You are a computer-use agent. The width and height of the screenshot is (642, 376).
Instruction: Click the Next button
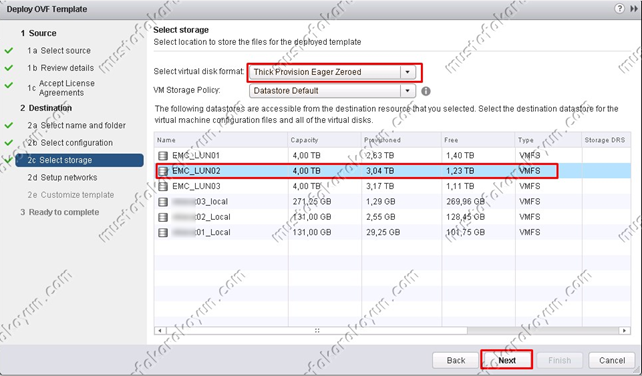tap(507, 360)
